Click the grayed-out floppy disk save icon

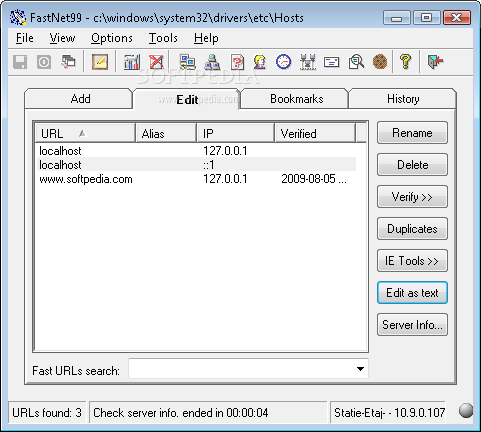coord(20,62)
